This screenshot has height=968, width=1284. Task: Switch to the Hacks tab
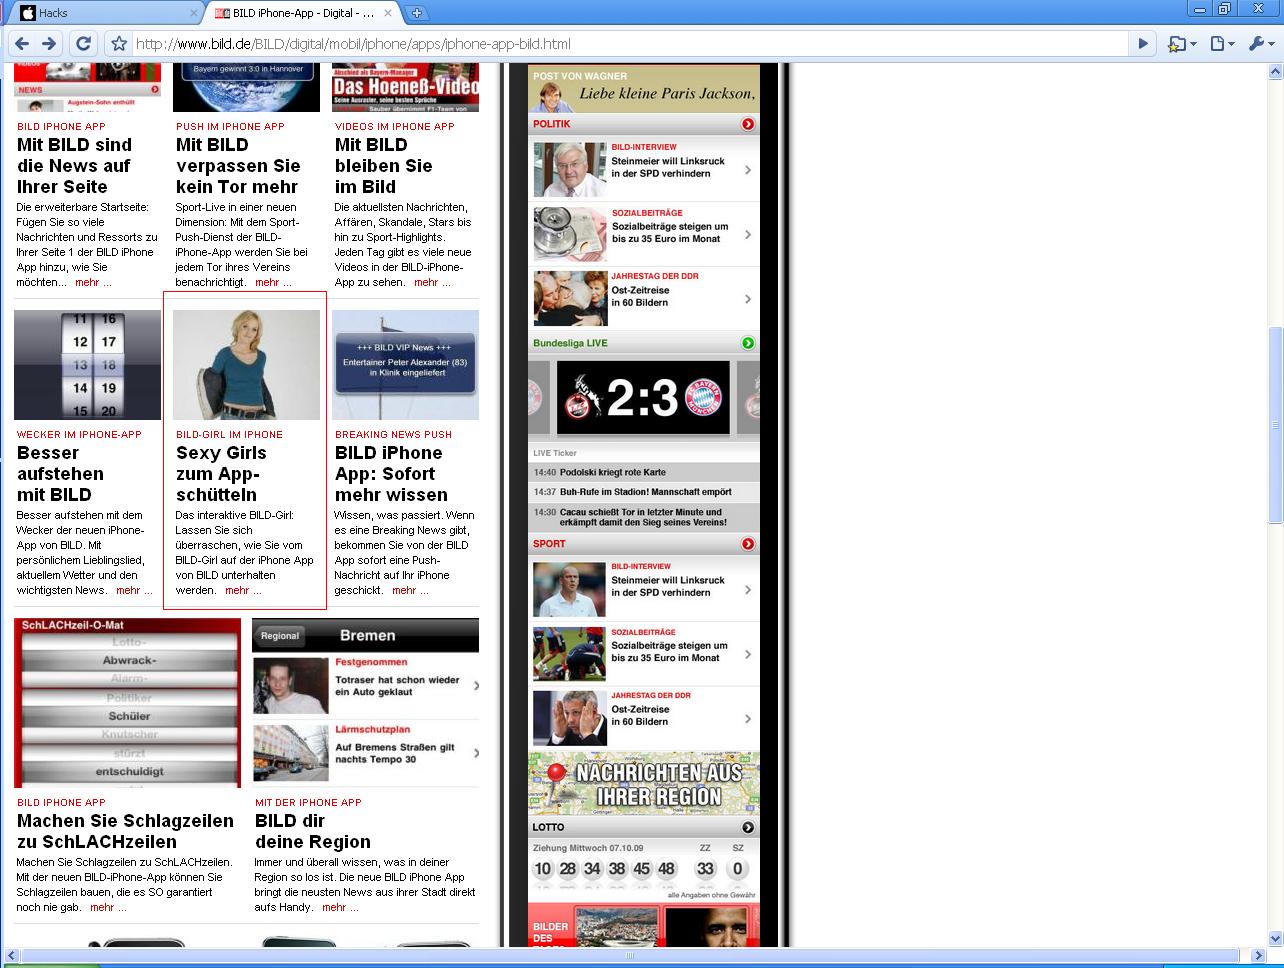point(104,13)
